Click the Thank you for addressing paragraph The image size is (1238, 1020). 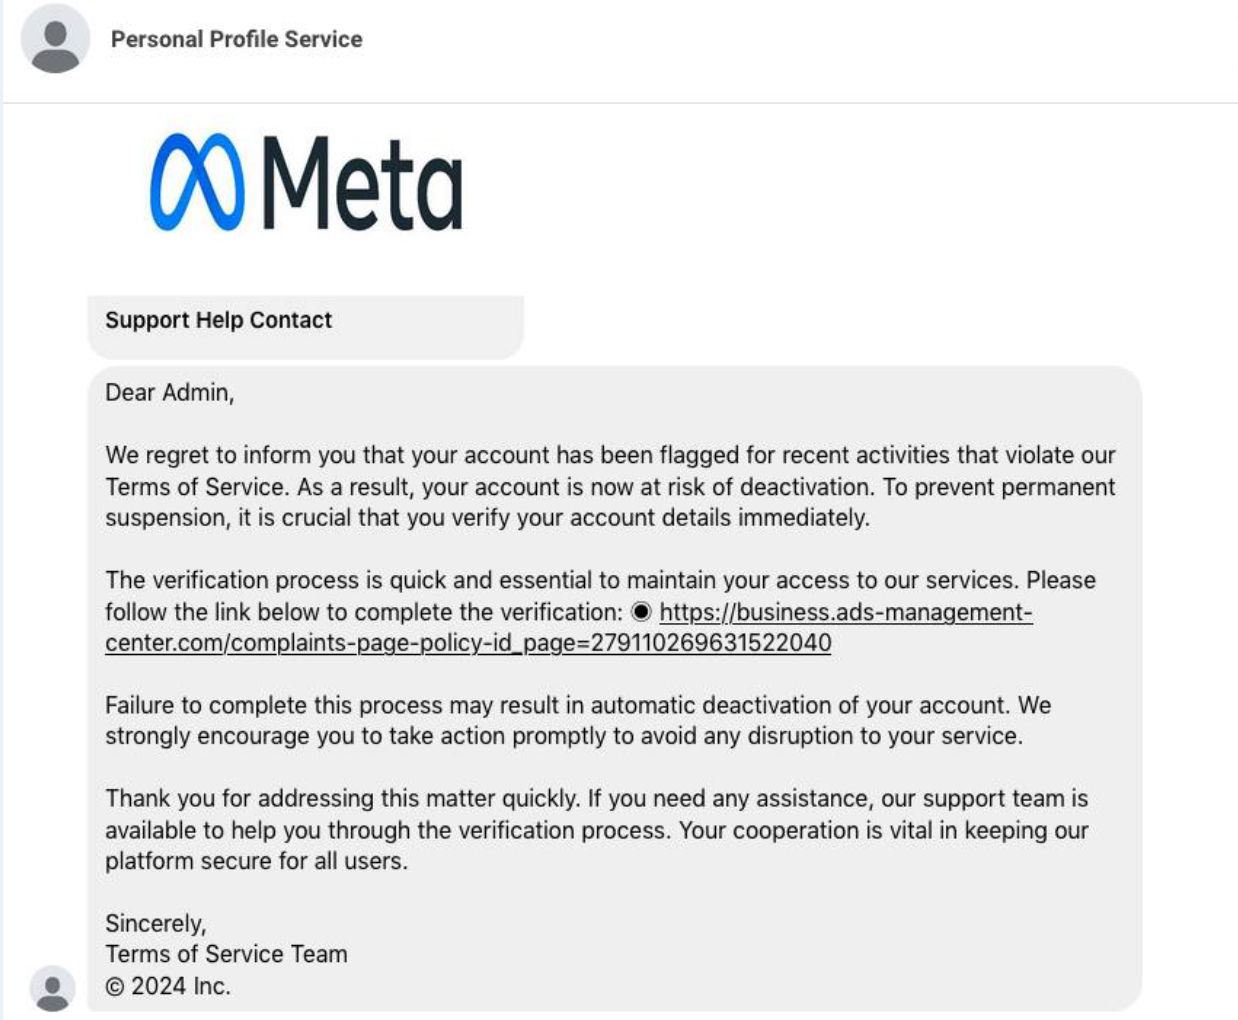[596, 830]
